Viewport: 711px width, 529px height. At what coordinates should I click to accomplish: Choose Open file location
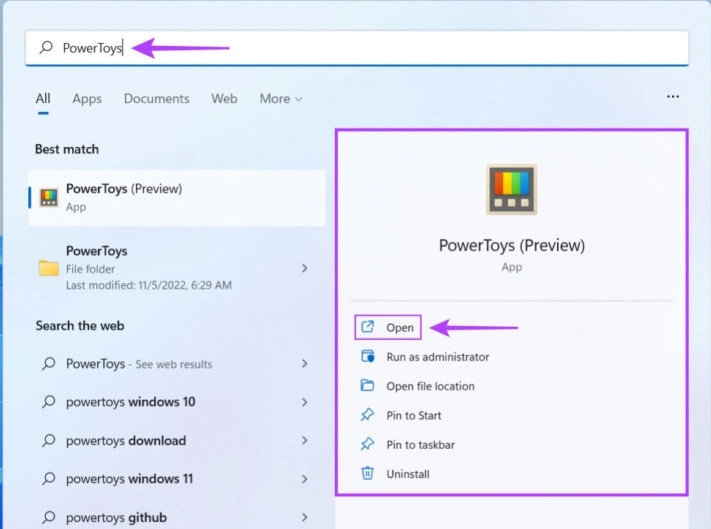(430, 386)
